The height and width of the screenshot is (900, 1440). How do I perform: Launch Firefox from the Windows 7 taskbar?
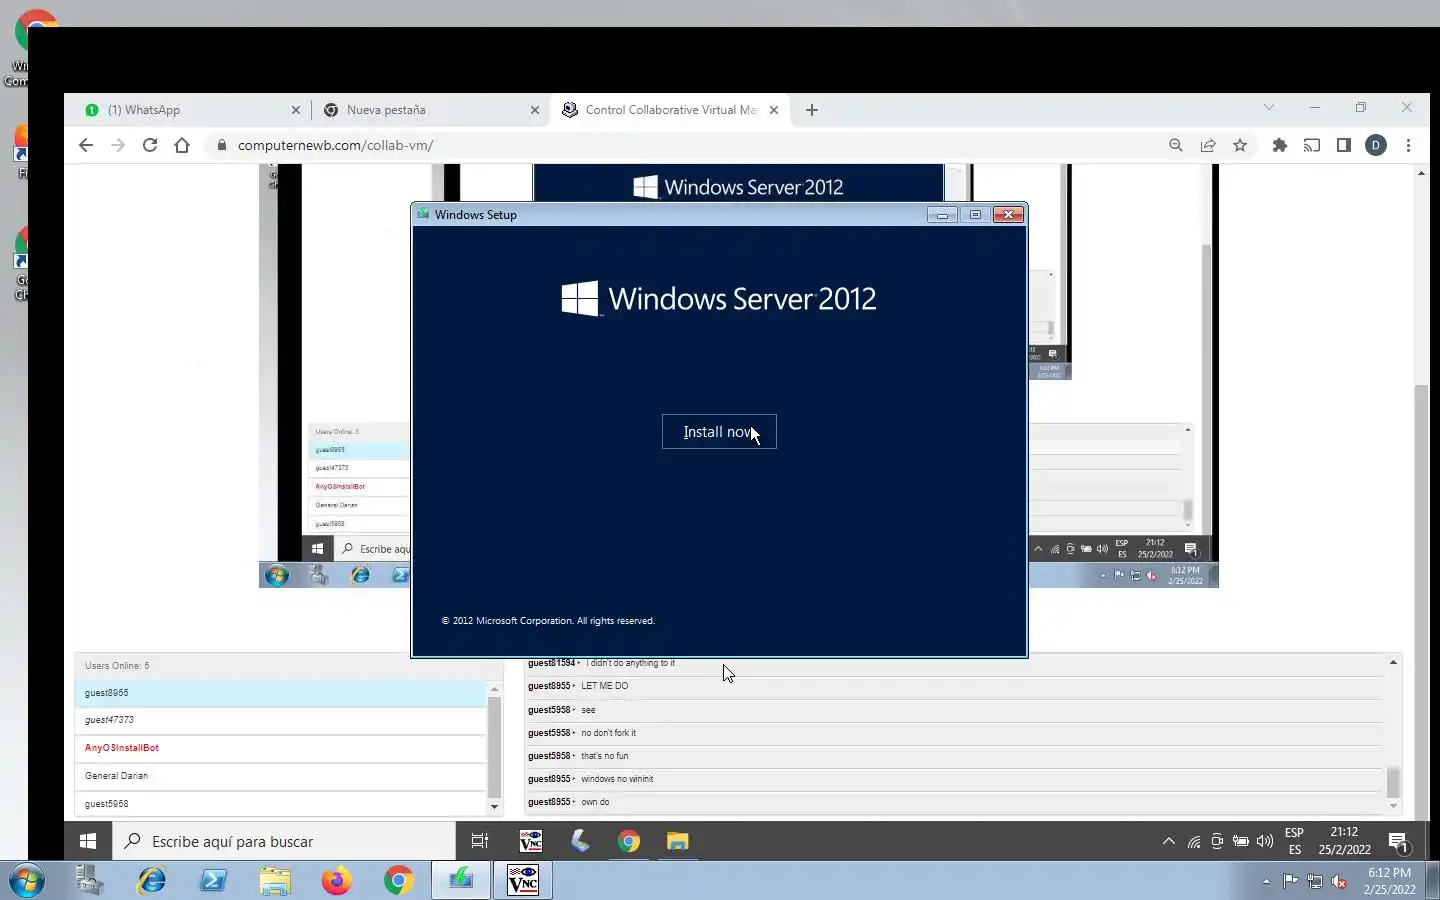tap(337, 881)
